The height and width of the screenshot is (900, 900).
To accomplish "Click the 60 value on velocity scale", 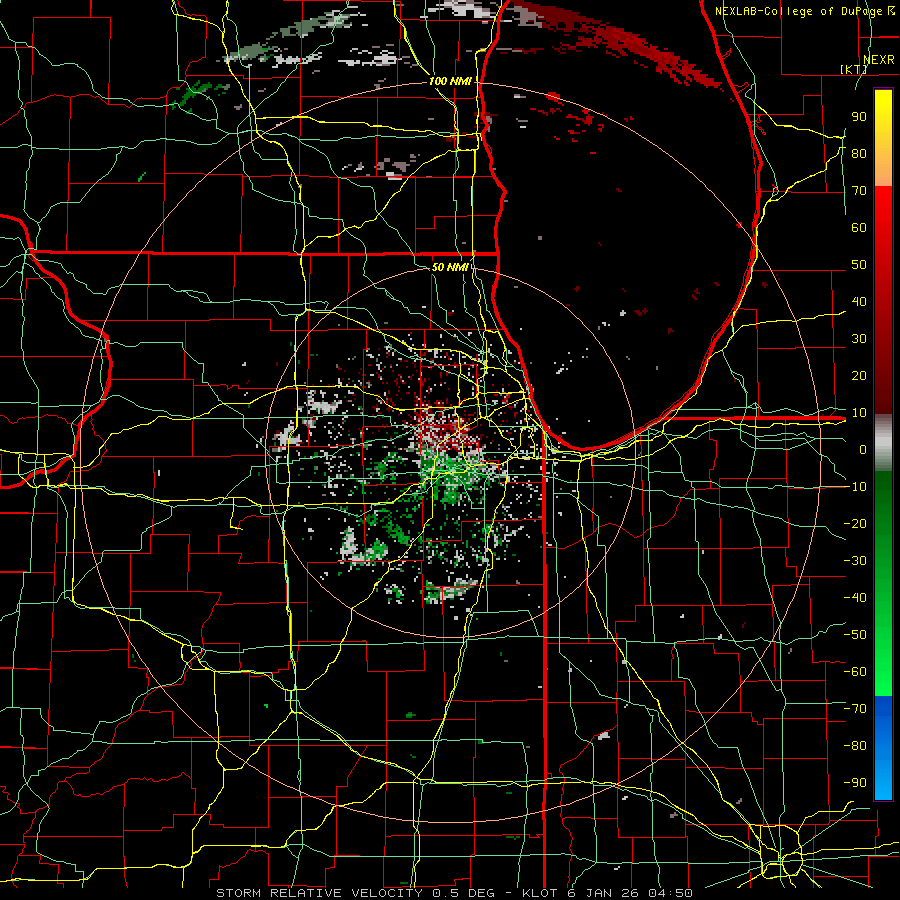I will click(x=859, y=227).
